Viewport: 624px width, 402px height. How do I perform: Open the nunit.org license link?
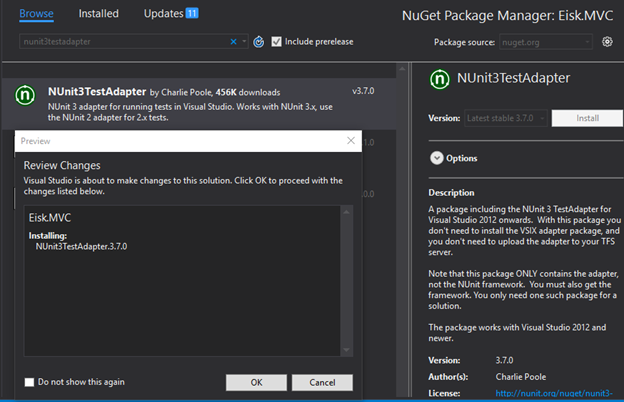pyautogui.click(x=554, y=393)
